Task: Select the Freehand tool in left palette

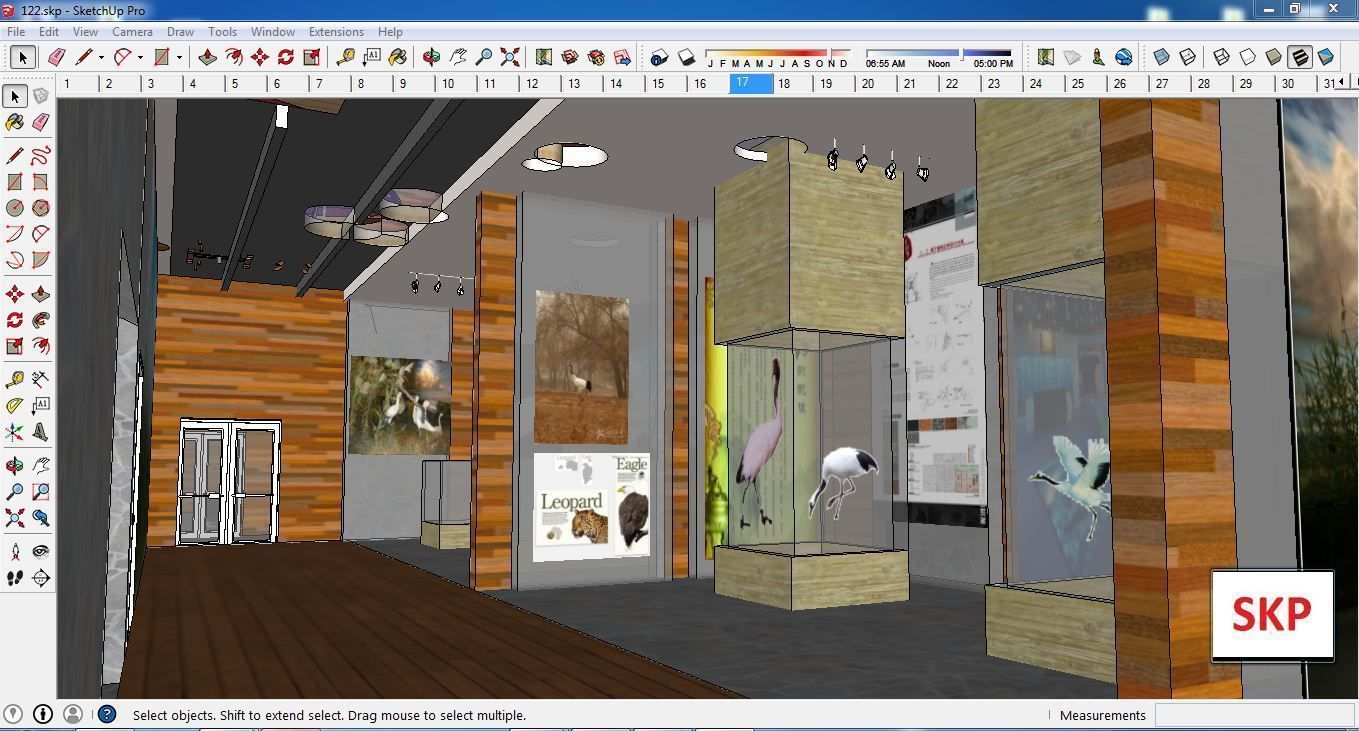Action: tap(40, 155)
